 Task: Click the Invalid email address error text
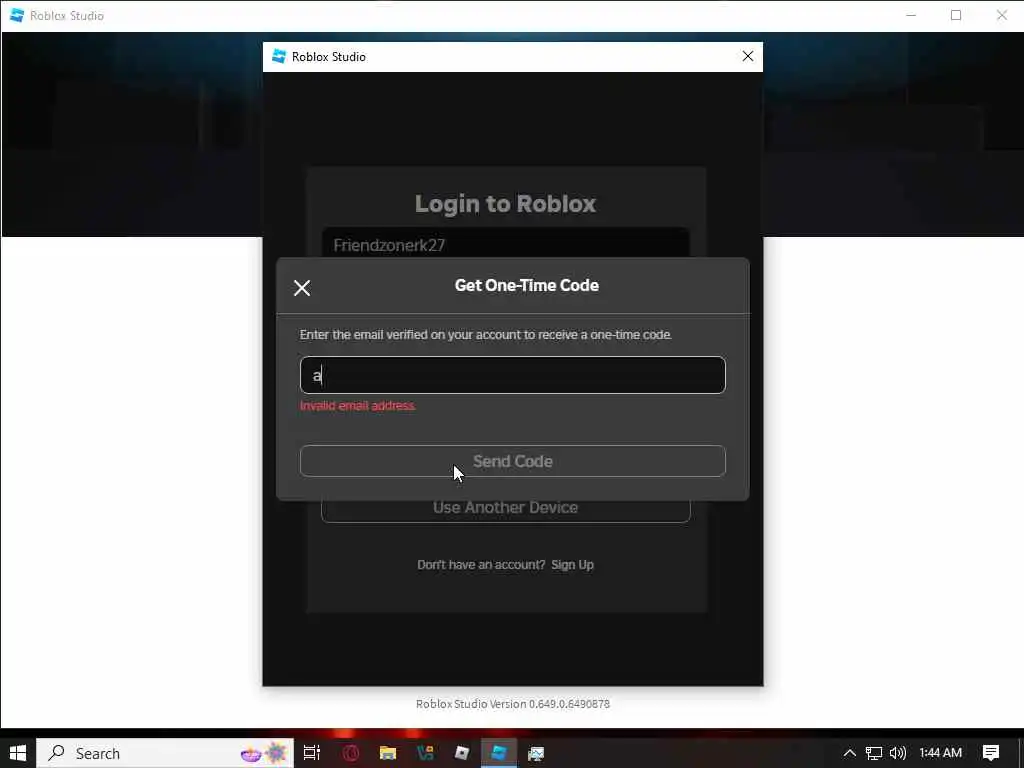(357, 406)
